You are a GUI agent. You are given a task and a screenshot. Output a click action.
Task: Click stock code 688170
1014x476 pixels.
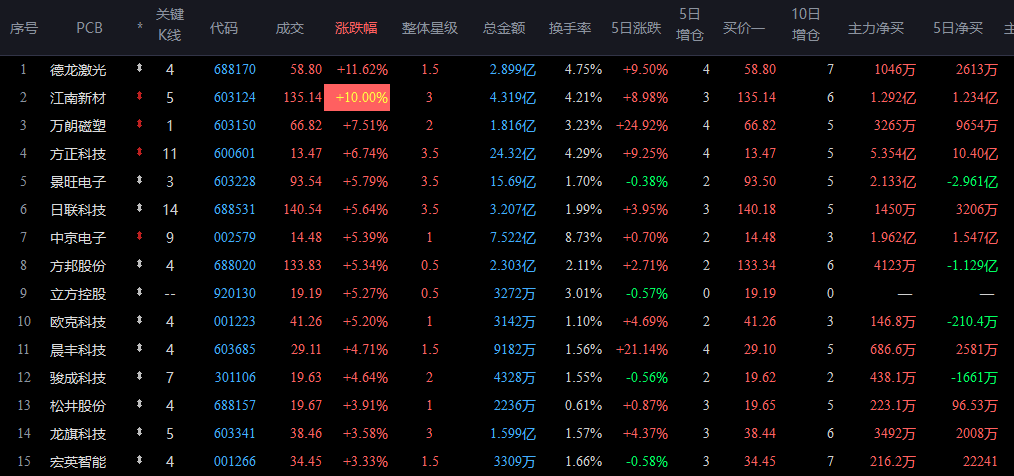click(x=235, y=70)
